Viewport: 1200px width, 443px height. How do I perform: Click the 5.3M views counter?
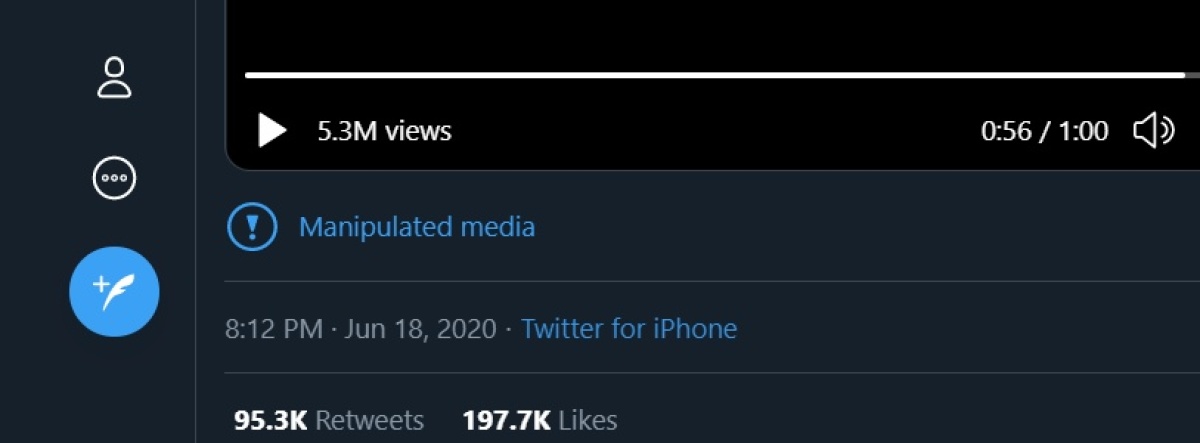(384, 131)
